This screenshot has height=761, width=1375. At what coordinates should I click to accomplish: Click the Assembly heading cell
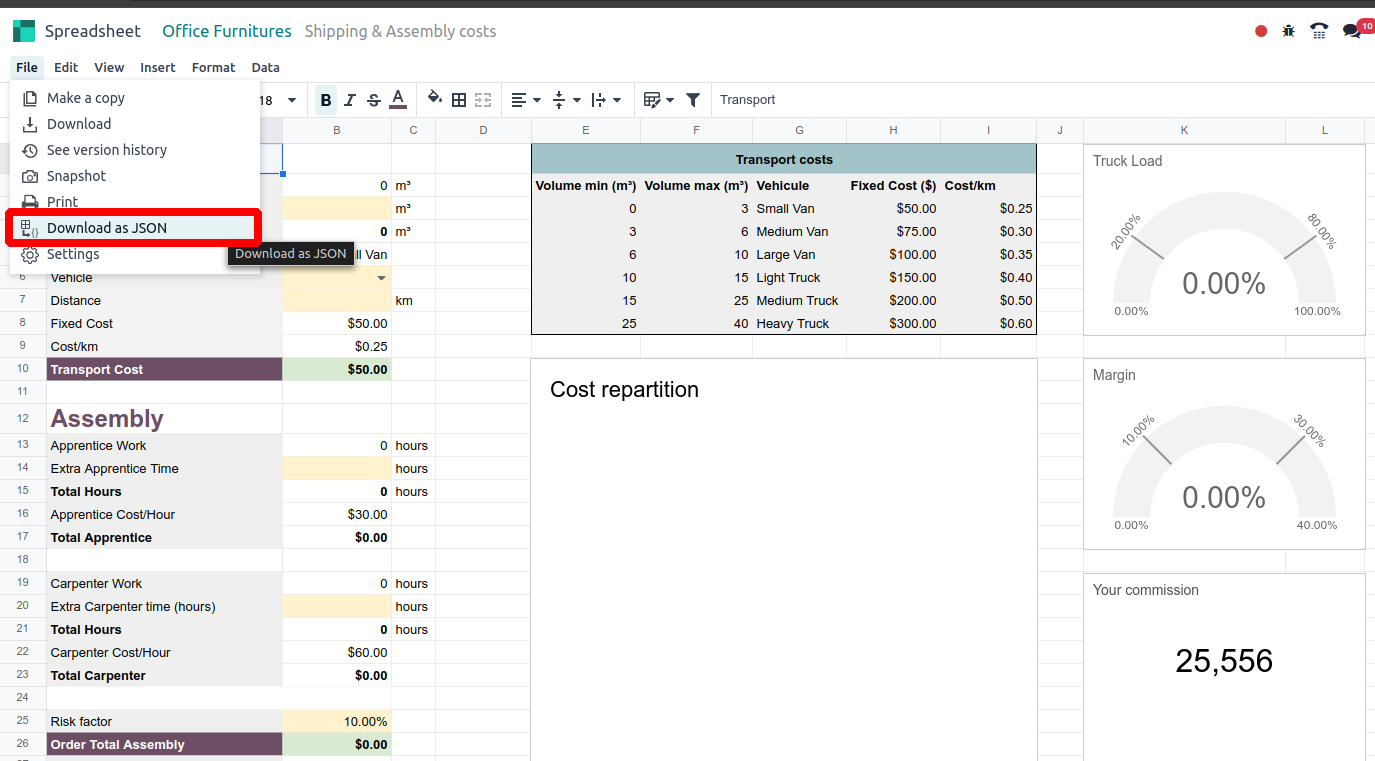click(x=164, y=418)
